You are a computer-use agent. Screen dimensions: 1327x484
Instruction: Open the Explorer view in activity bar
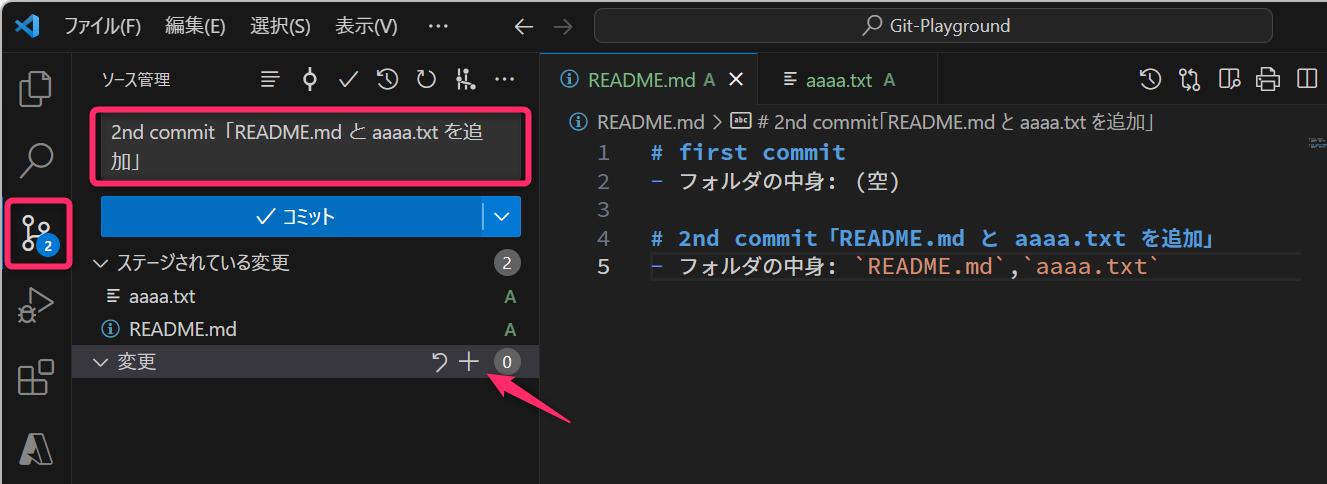tap(36, 89)
